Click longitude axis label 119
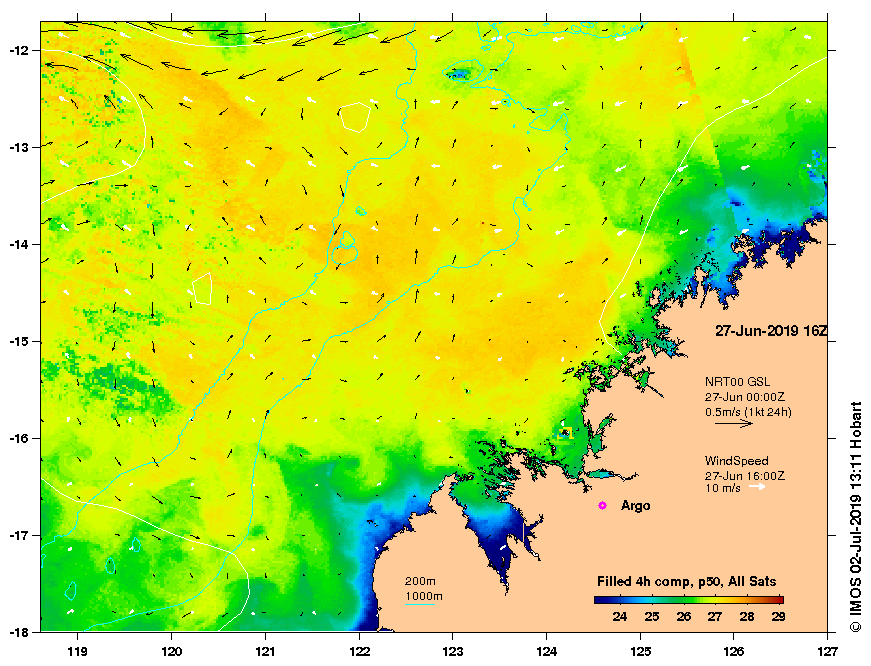 click(x=77, y=652)
